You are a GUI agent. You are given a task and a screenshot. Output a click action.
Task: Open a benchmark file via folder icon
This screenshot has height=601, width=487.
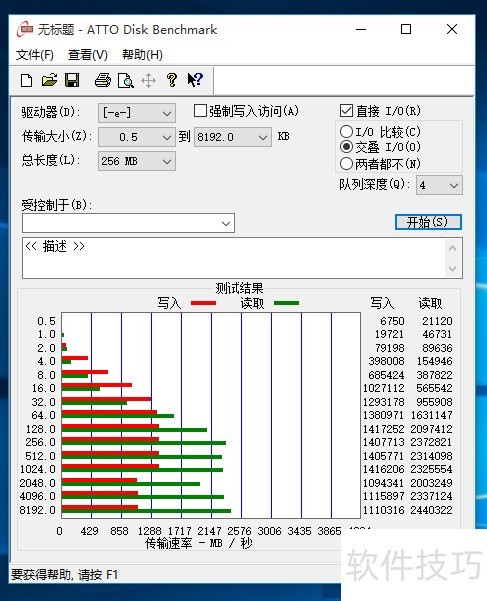[x=49, y=80]
